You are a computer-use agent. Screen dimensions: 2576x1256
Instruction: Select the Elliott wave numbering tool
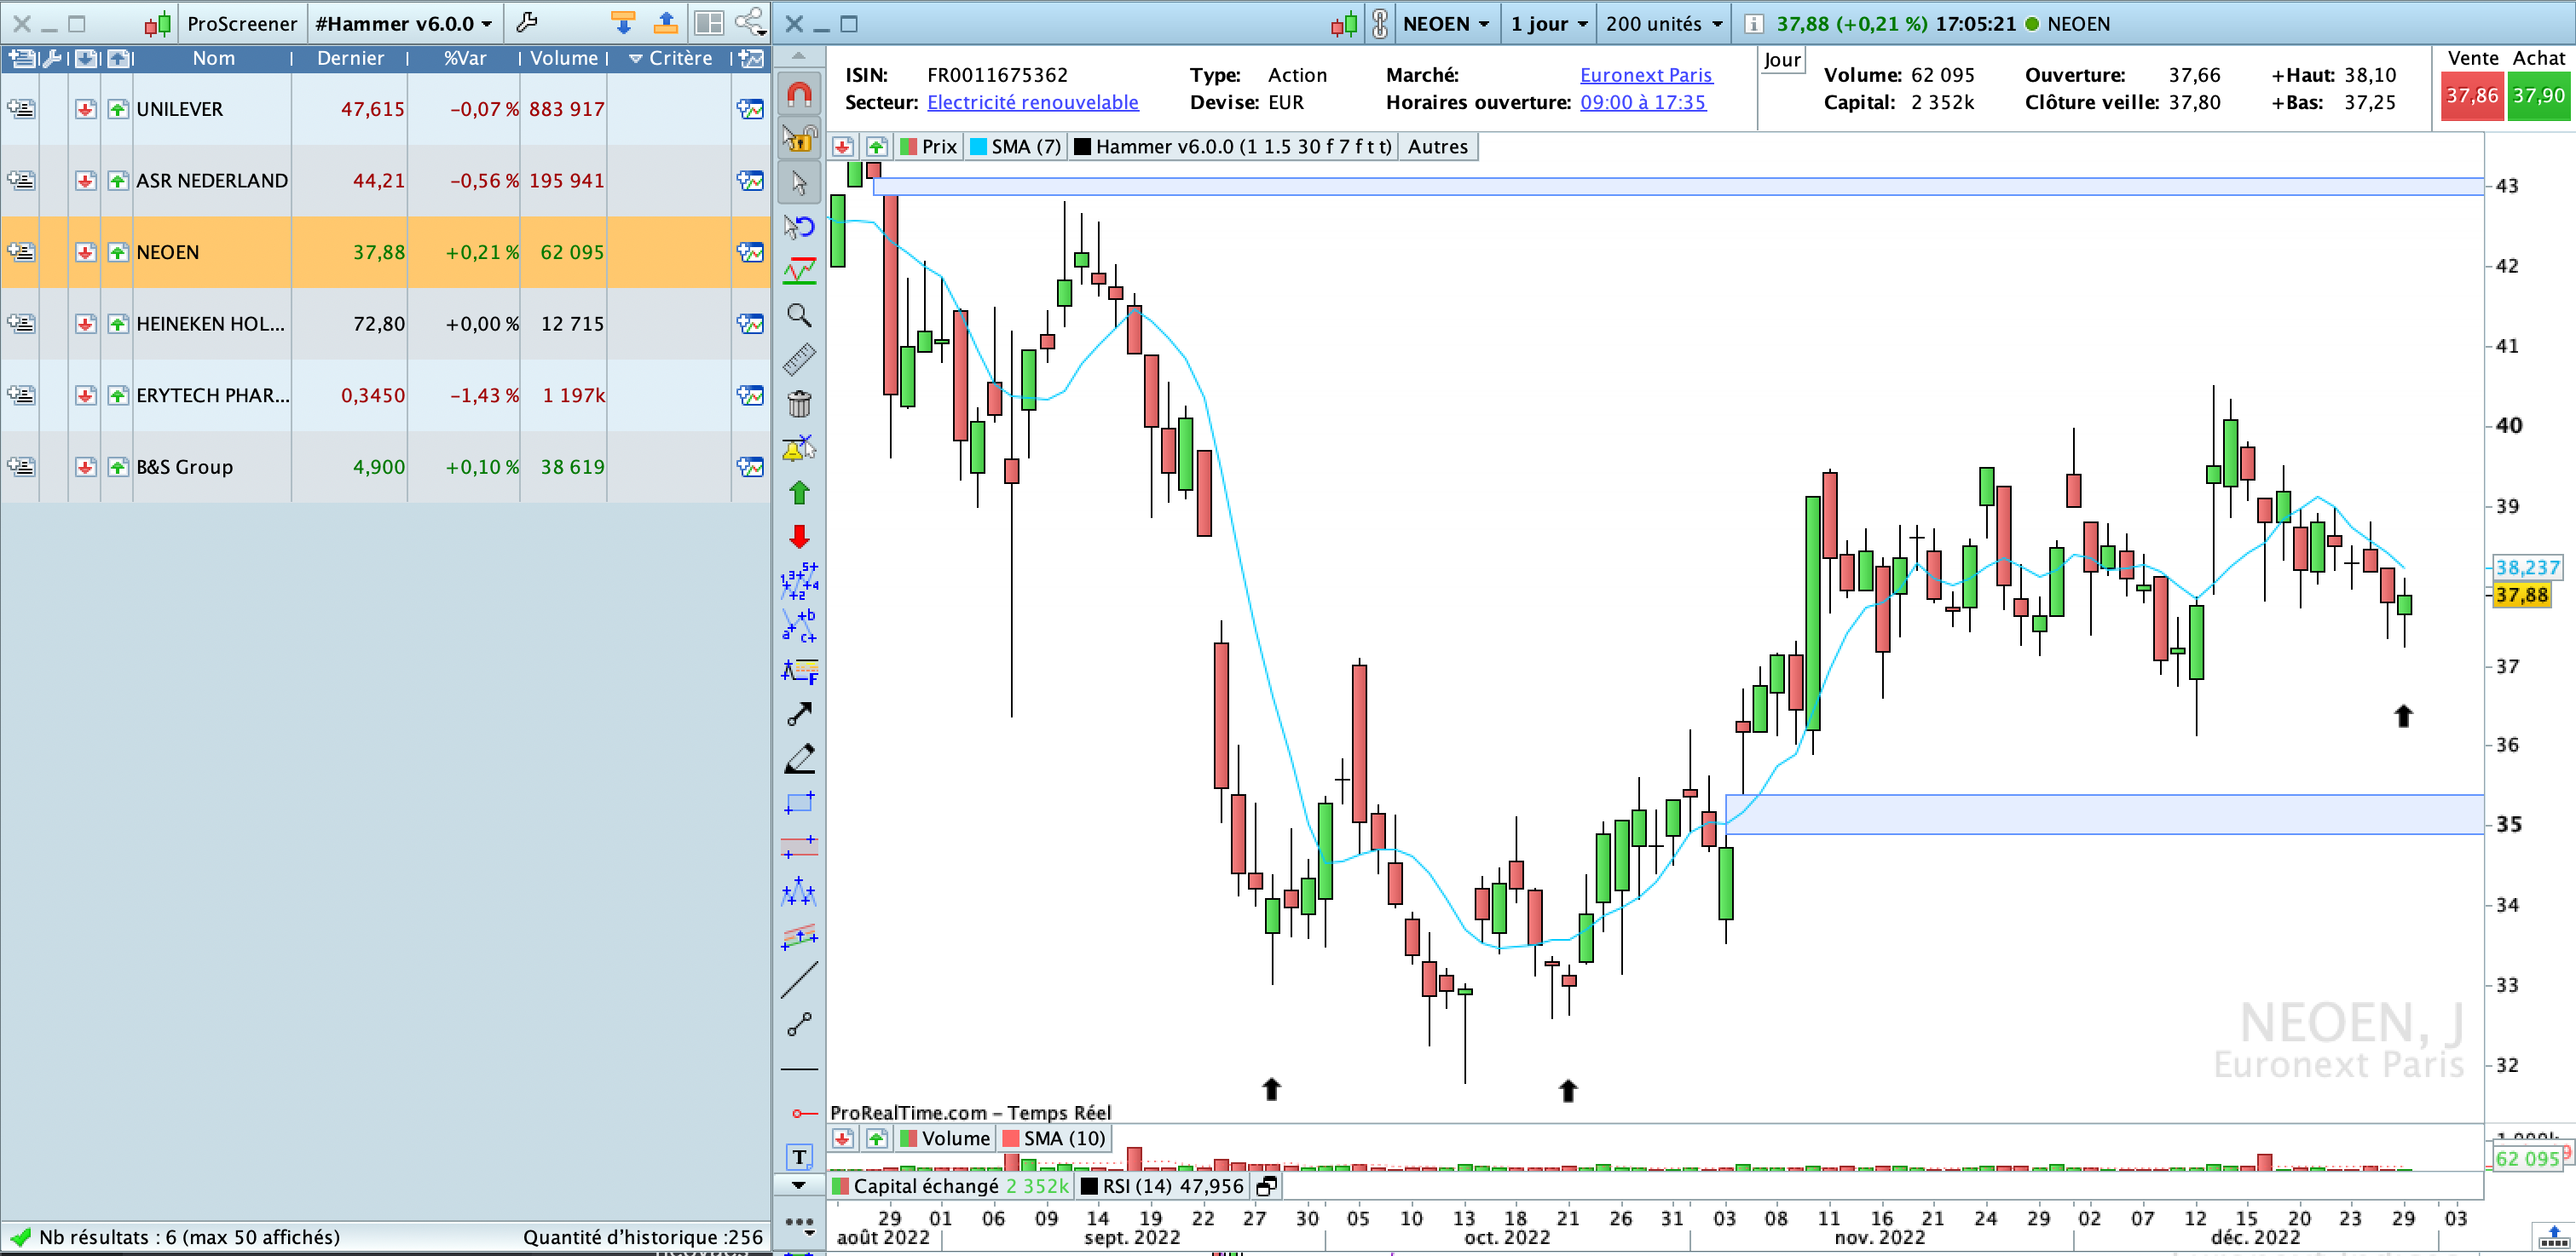point(799,581)
